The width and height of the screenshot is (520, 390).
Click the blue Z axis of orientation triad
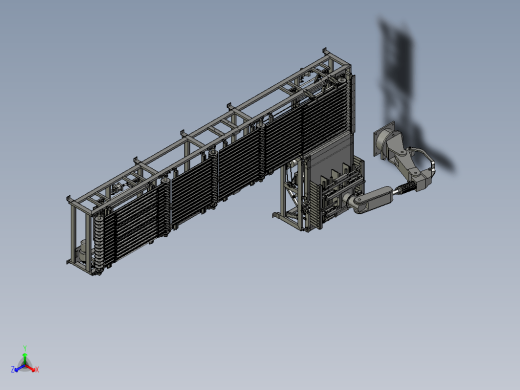click(17, 369)
